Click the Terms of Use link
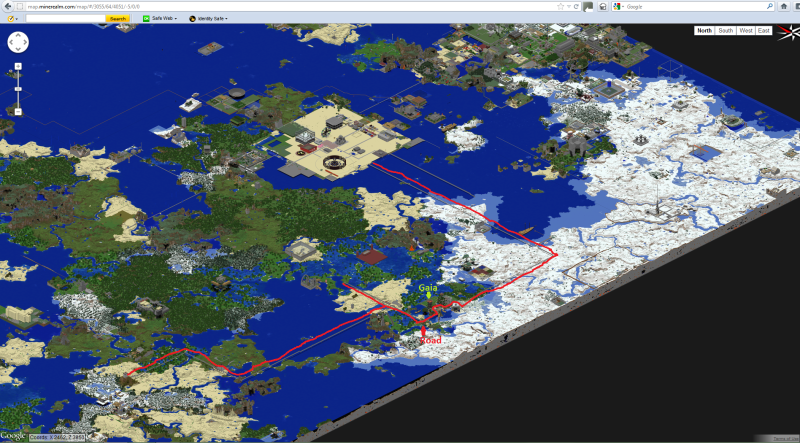 [786, 438]
